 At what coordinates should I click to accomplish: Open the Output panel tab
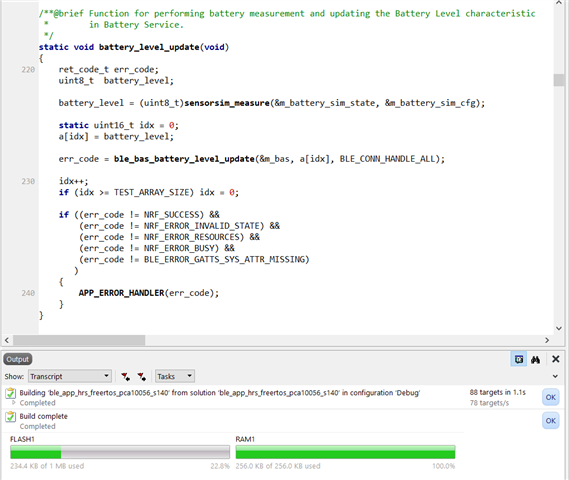tap(18, 359)
